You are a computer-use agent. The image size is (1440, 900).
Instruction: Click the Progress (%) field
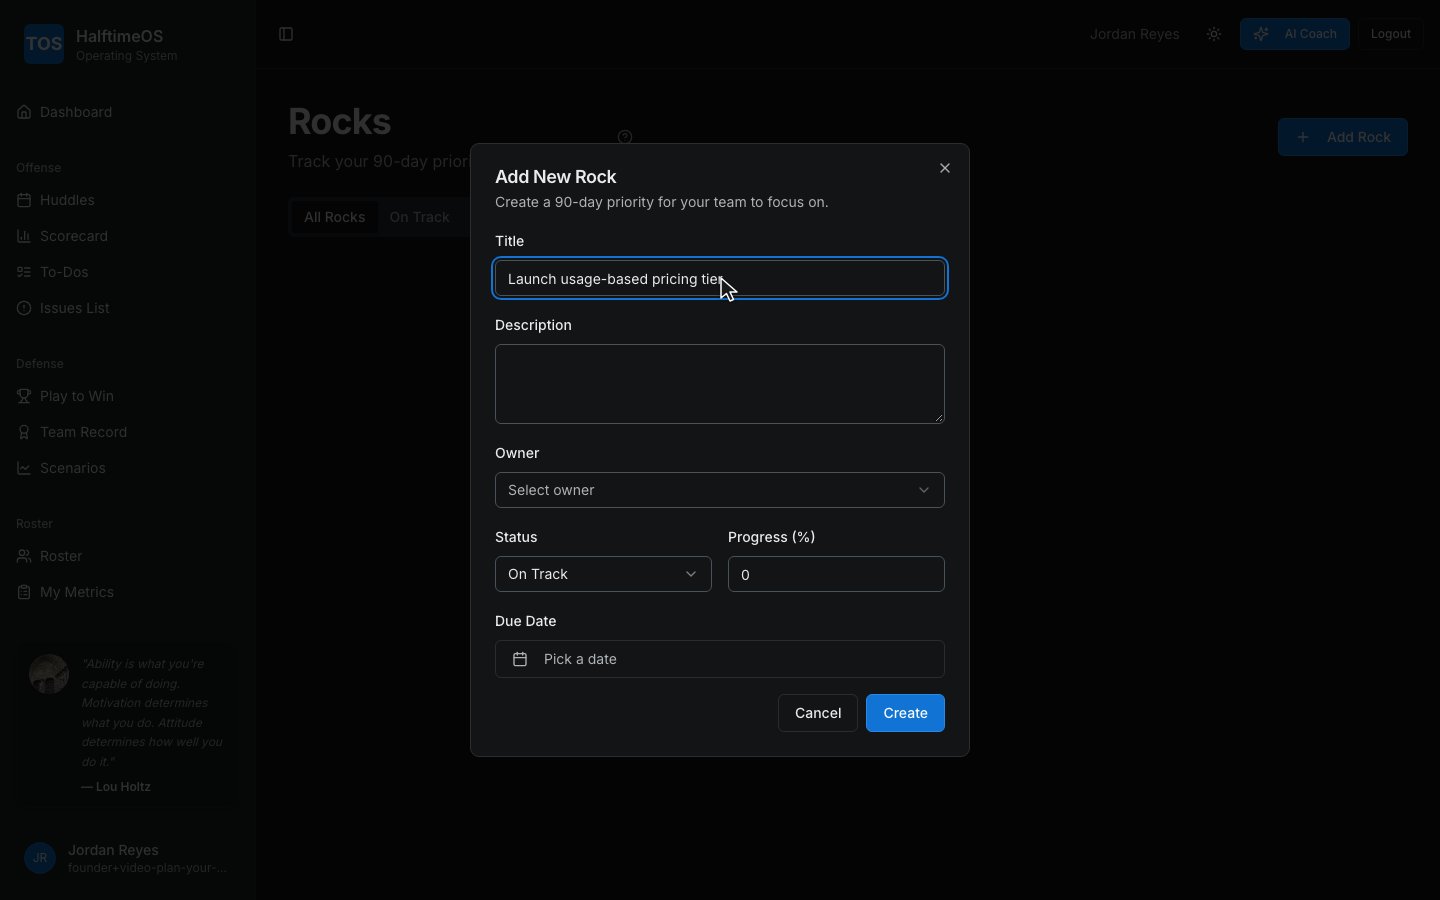point(836,574)
